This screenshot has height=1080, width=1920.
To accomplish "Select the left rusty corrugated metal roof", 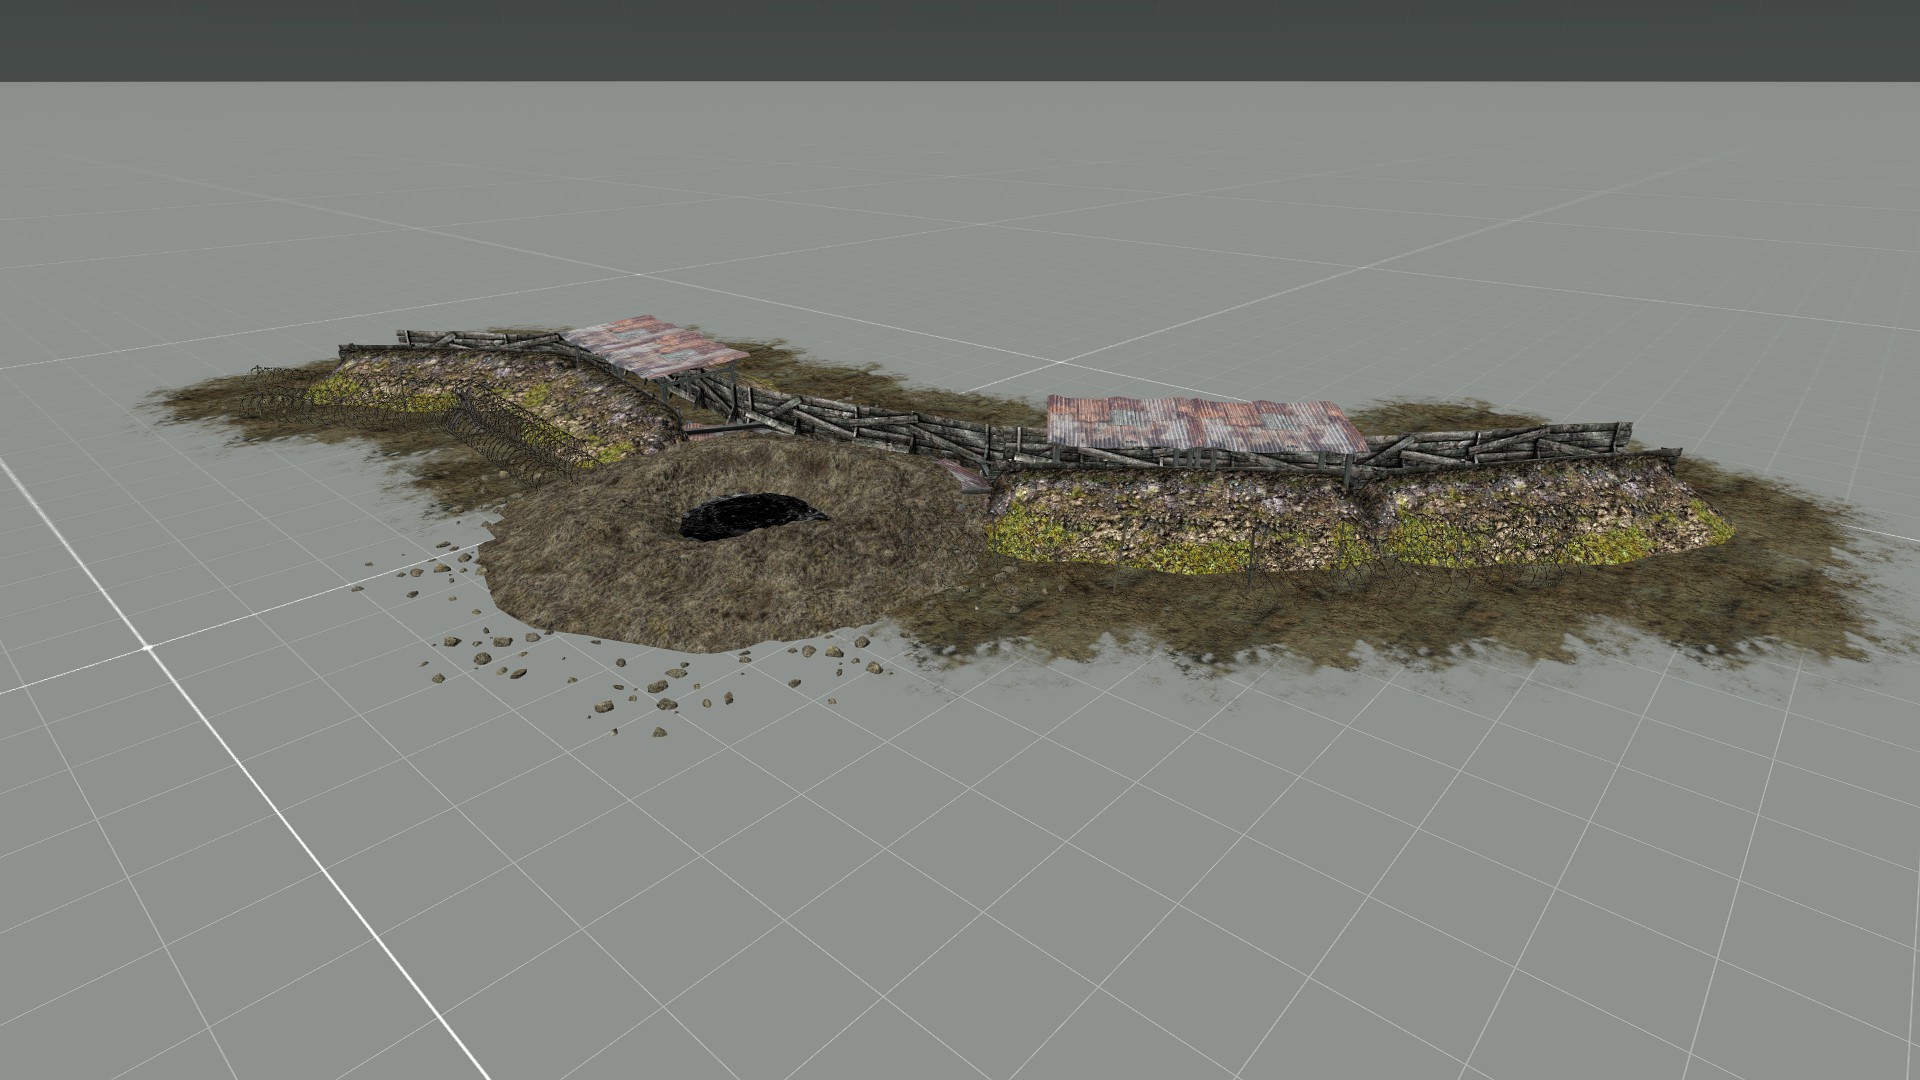I will (657, 346).
